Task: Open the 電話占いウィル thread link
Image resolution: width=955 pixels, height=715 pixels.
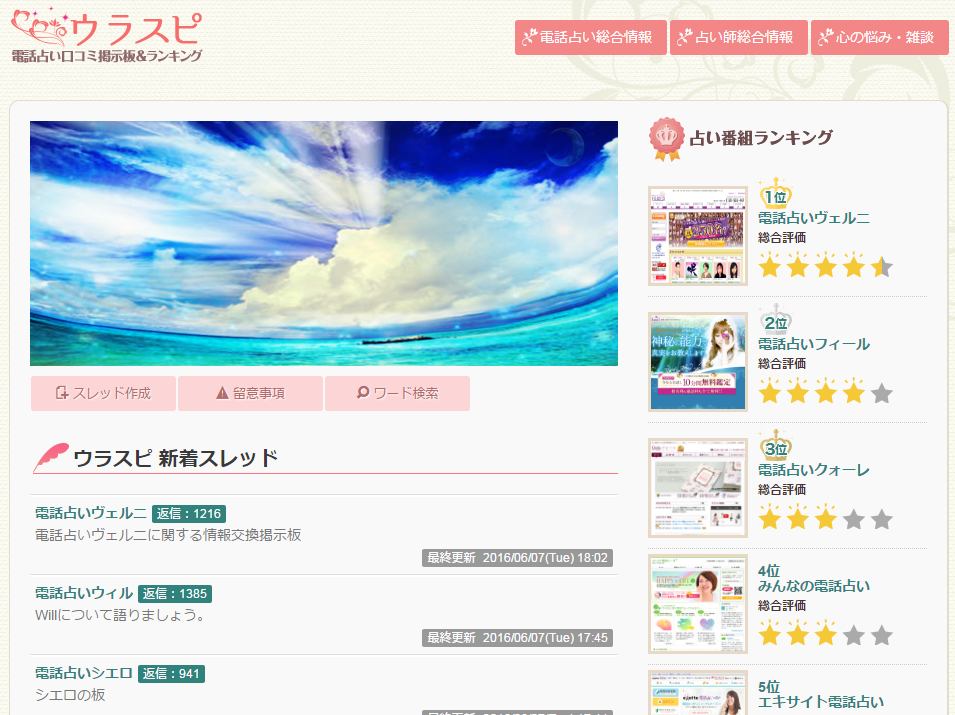Action: (84, 593)
